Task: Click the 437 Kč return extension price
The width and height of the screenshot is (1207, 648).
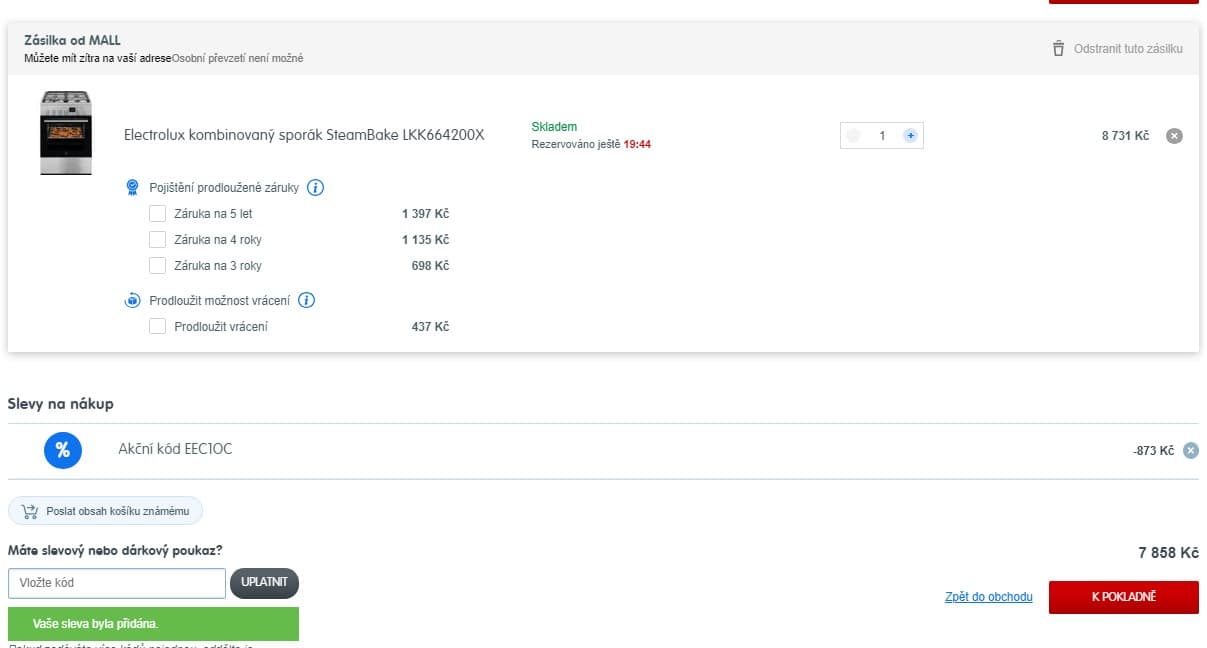Action: point(430,326)
